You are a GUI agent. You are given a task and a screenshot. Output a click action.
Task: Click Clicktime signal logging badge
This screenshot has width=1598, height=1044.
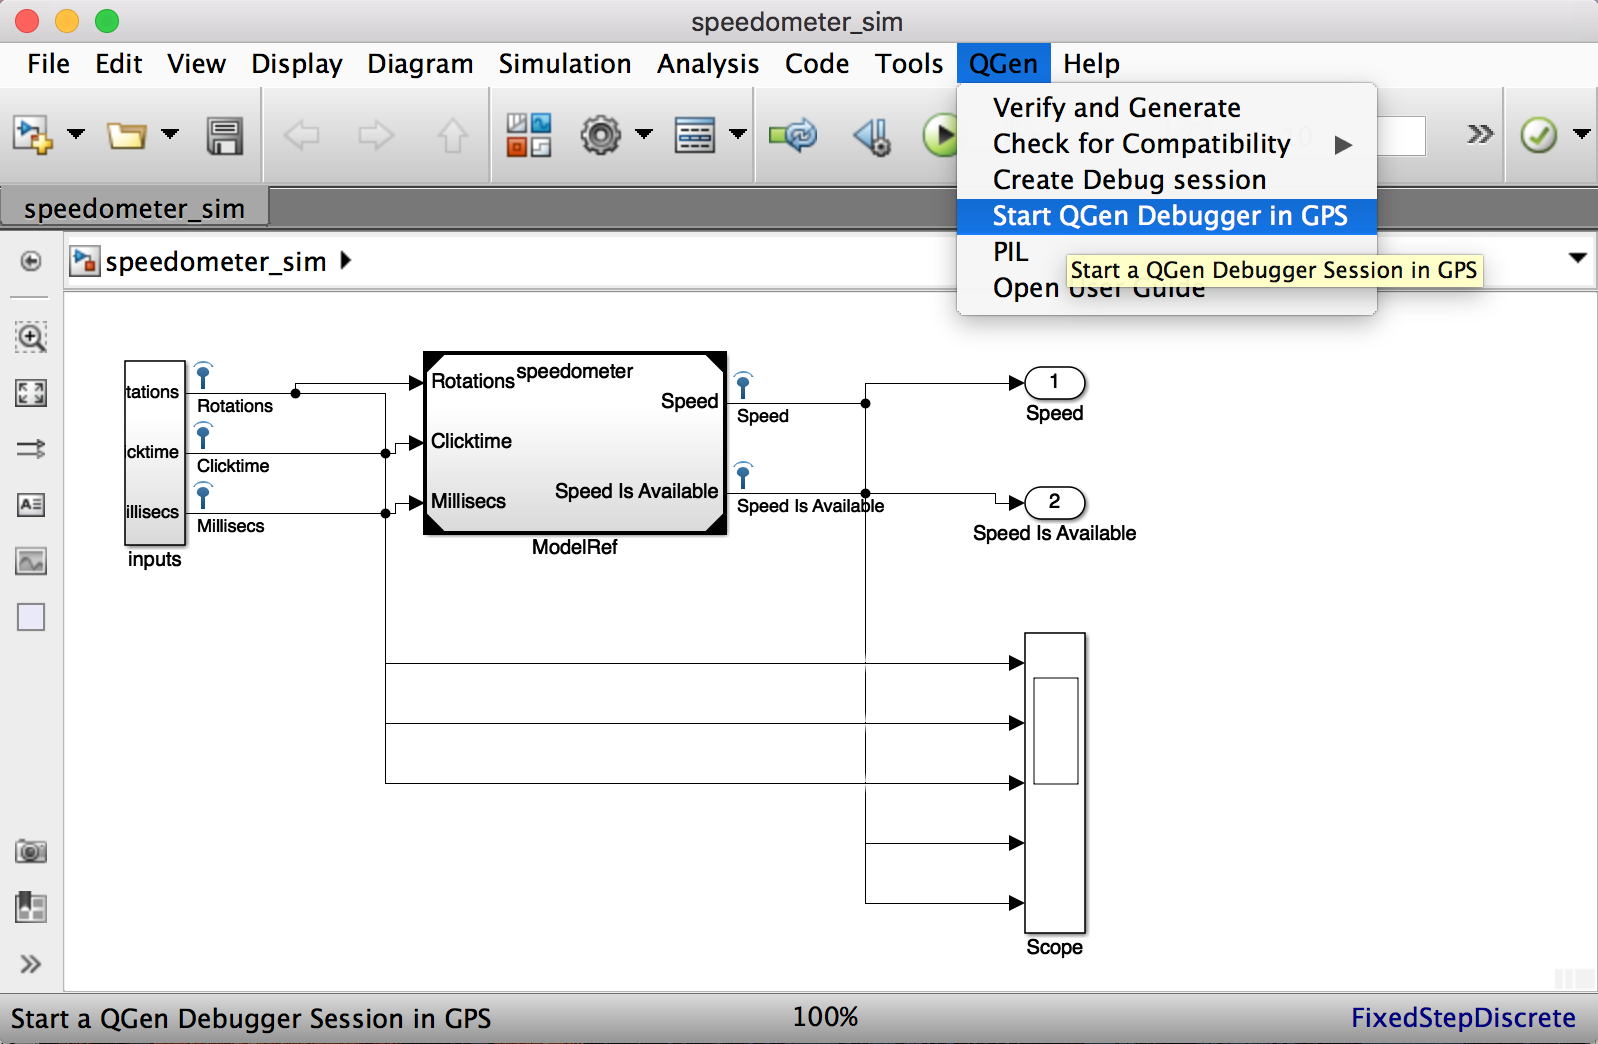tap(203, 435)
